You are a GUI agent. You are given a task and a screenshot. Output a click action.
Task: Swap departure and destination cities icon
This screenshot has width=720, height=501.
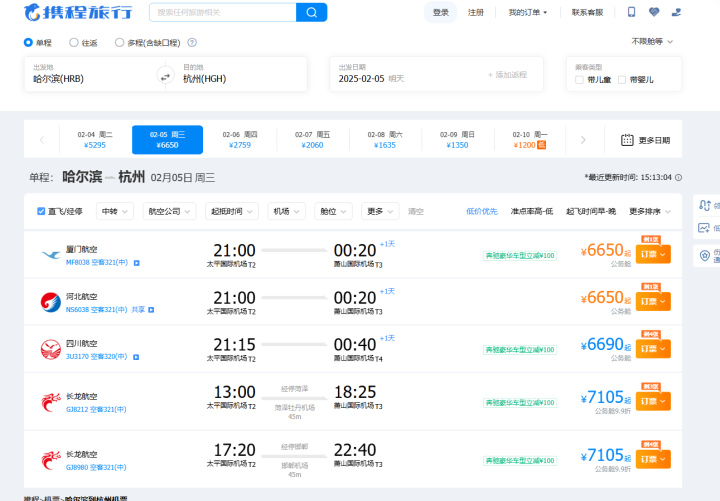[165, 77]
